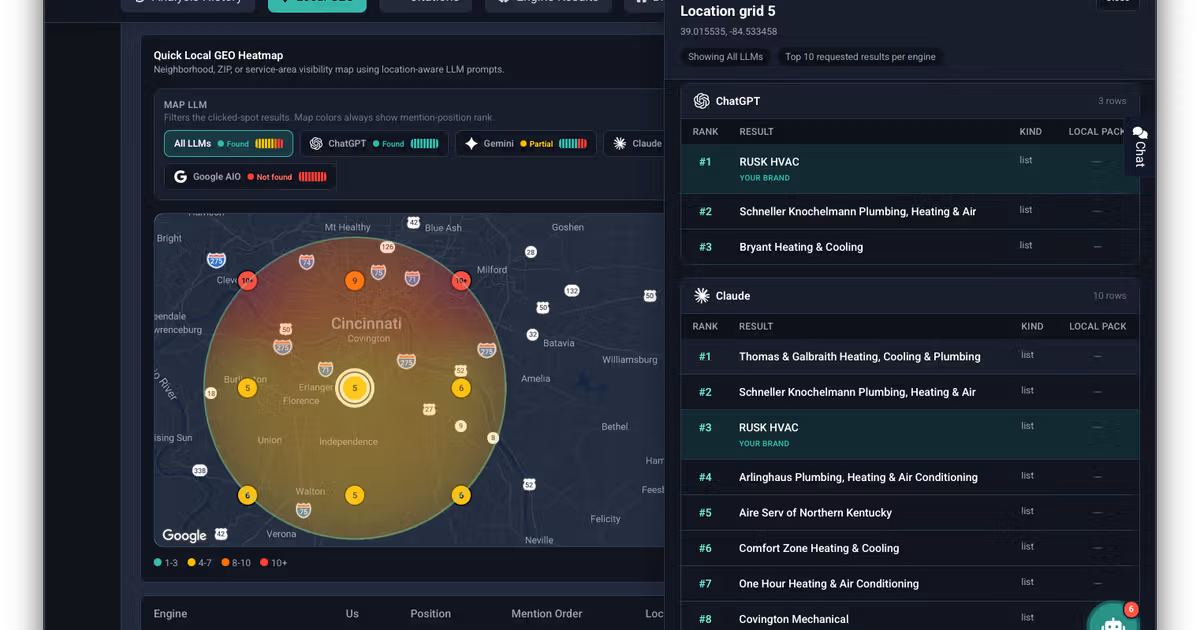
Task: Click the Location grid 5 heading
Action: pos(728,11)
